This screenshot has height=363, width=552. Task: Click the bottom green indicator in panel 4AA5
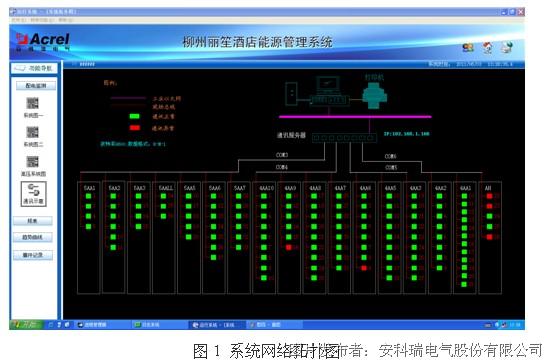[x=389, y=278]
